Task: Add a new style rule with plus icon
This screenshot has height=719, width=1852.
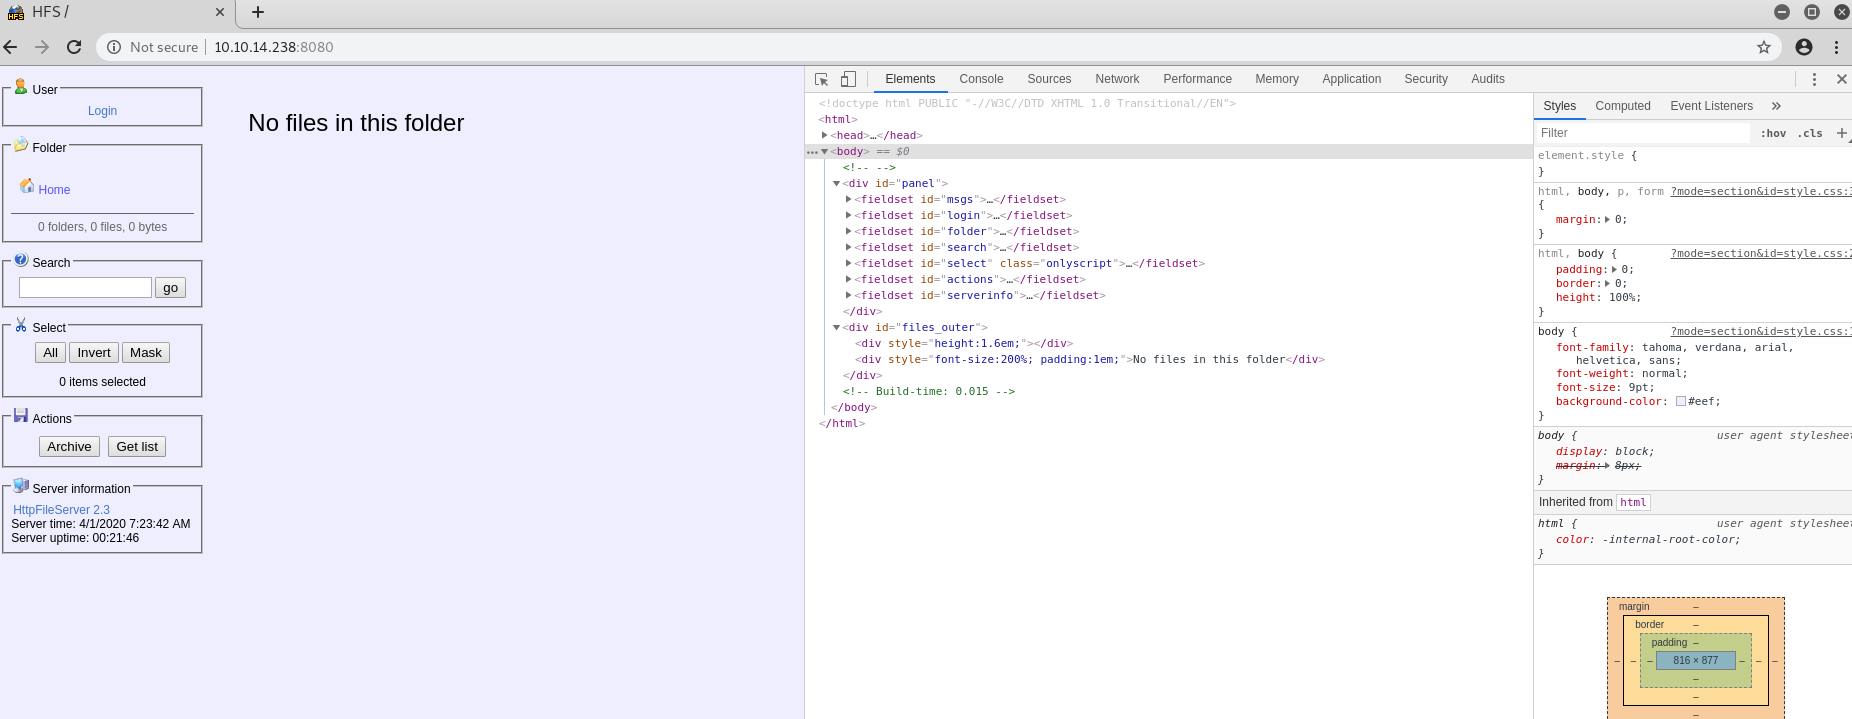Action: (1841, 133)
